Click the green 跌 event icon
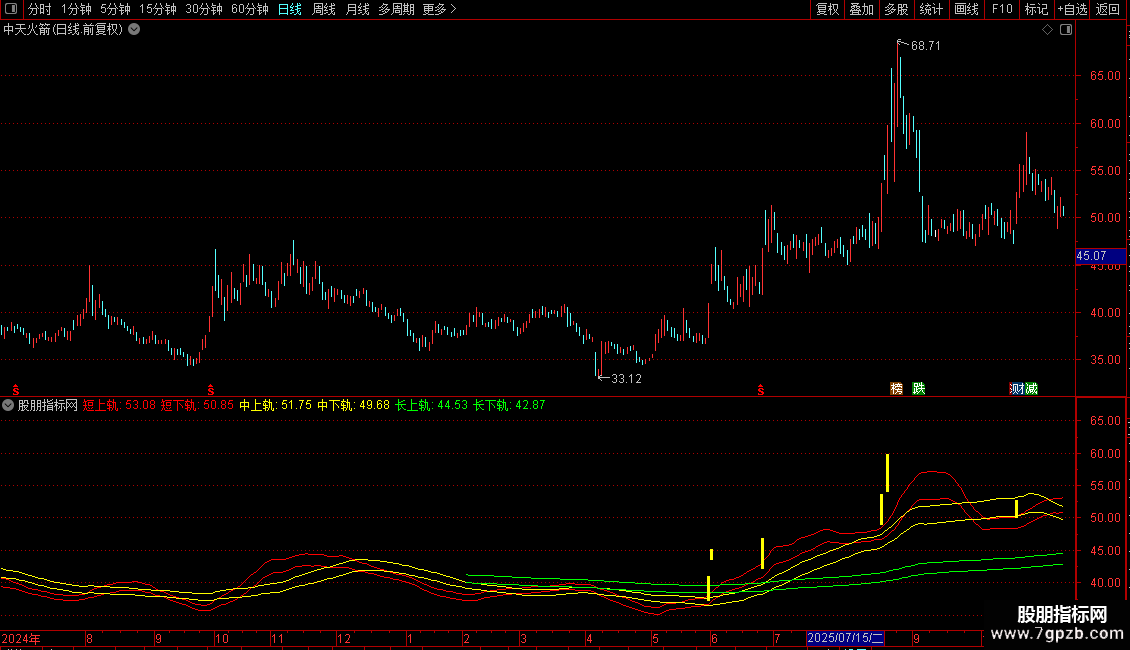Viewport: 1130px width, 650px height. 919,388
